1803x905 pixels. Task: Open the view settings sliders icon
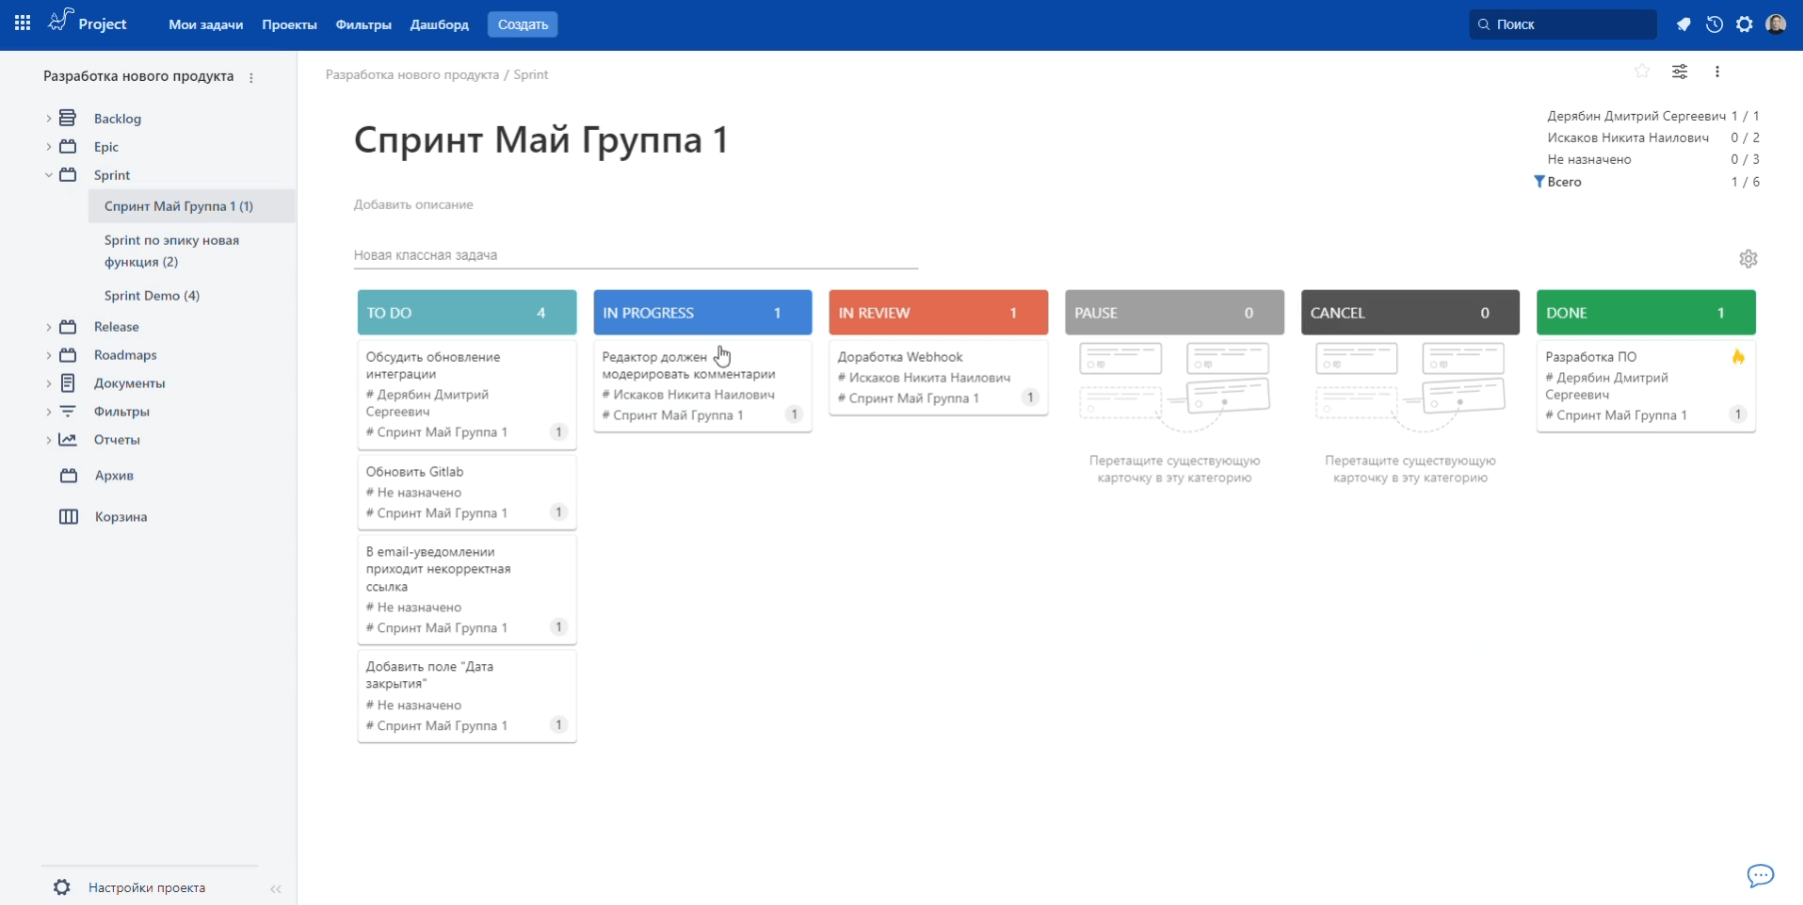[x=1680, y=71]
